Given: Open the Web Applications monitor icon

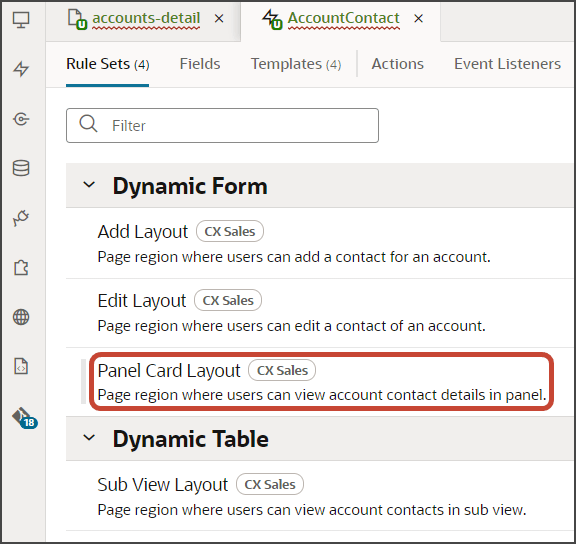Looking at the screenshot, I should pyautogui.click(x=21, y=19).
